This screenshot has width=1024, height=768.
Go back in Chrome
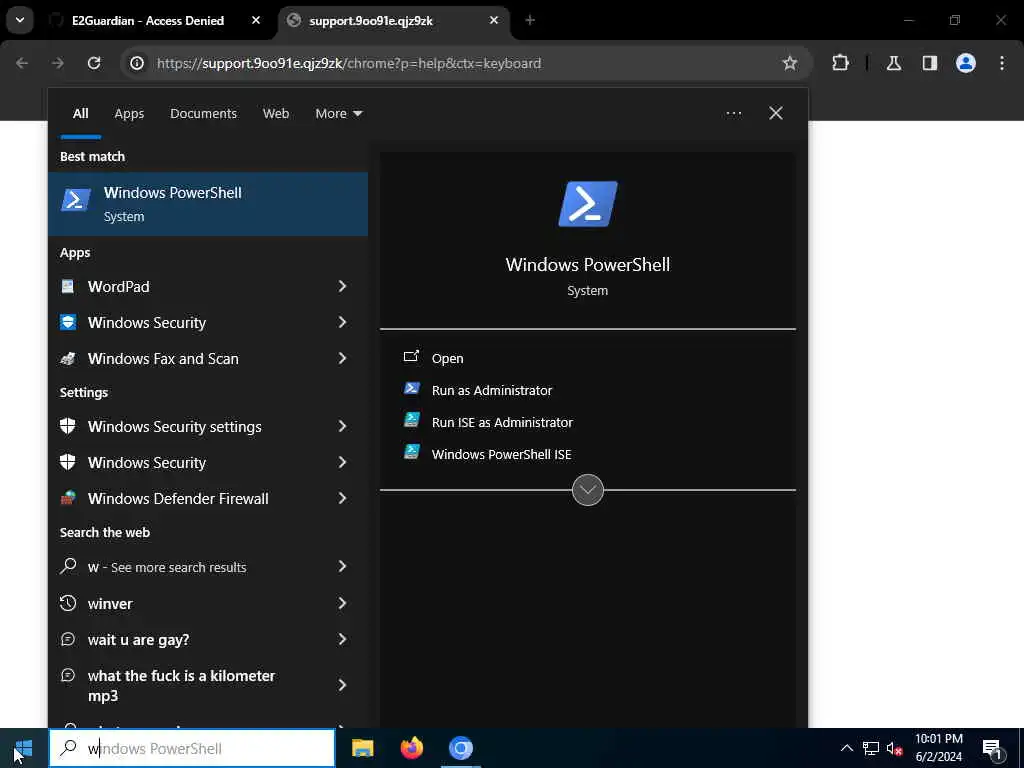click(22, 63)
